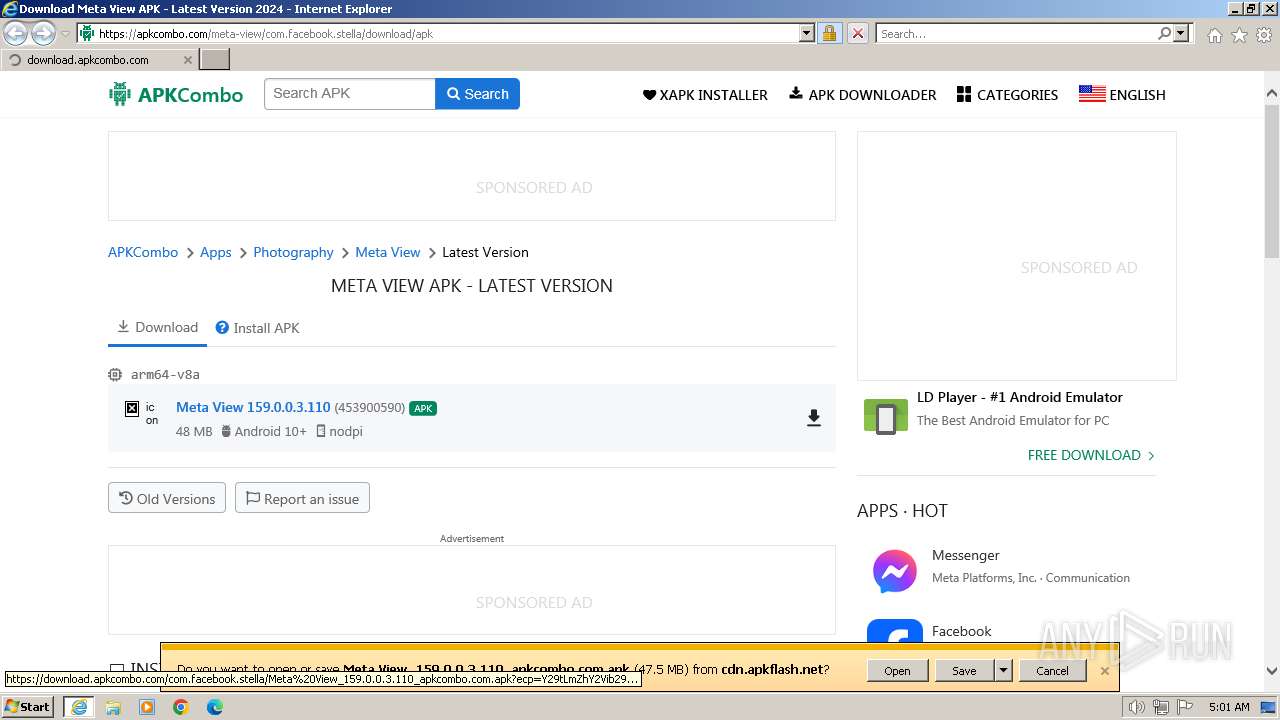This screenshot has width=1280, height=720.
Task: Click the green APK badge
Action: [x=423, y=408]
